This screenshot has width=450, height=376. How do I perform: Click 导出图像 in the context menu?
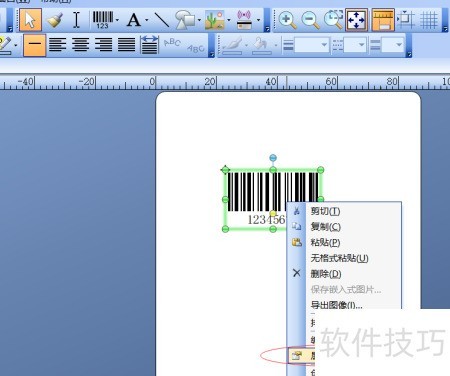336,305
